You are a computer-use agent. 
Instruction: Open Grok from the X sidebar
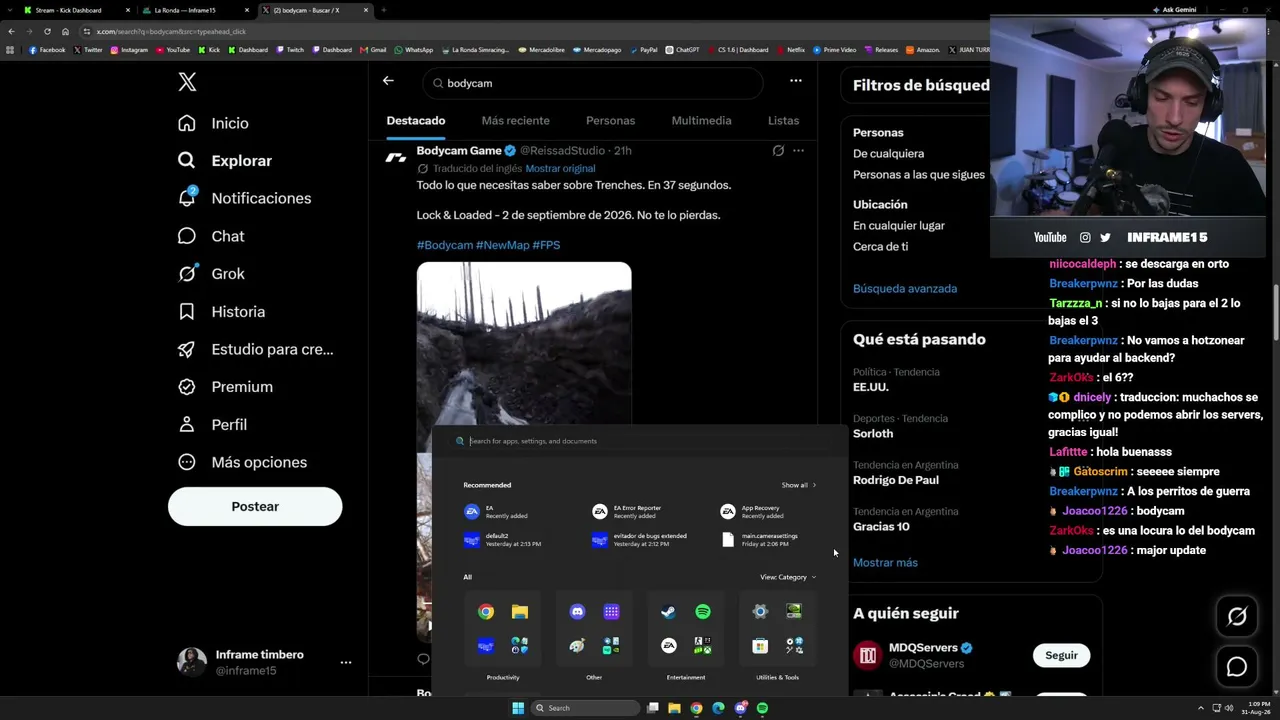[x=210, y=274]
